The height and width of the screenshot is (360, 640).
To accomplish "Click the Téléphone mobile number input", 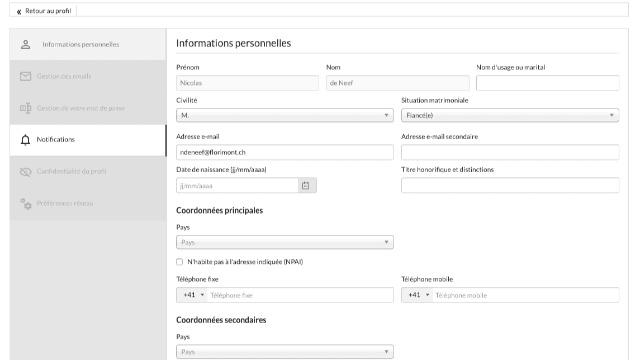I will pyautogui.click(x=526, y=295).
